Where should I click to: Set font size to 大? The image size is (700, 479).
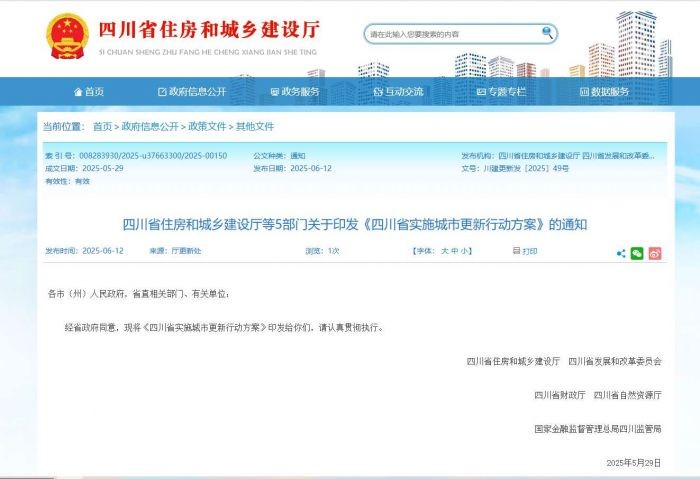click(445, 251)
